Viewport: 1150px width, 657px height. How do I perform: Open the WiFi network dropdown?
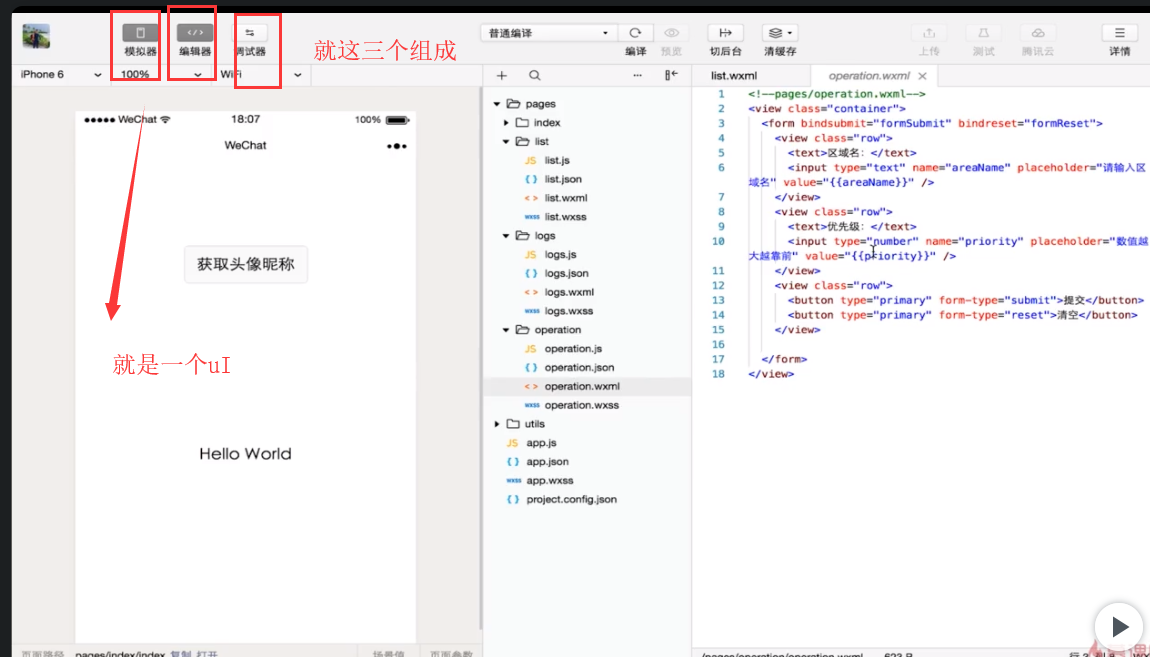261,74
